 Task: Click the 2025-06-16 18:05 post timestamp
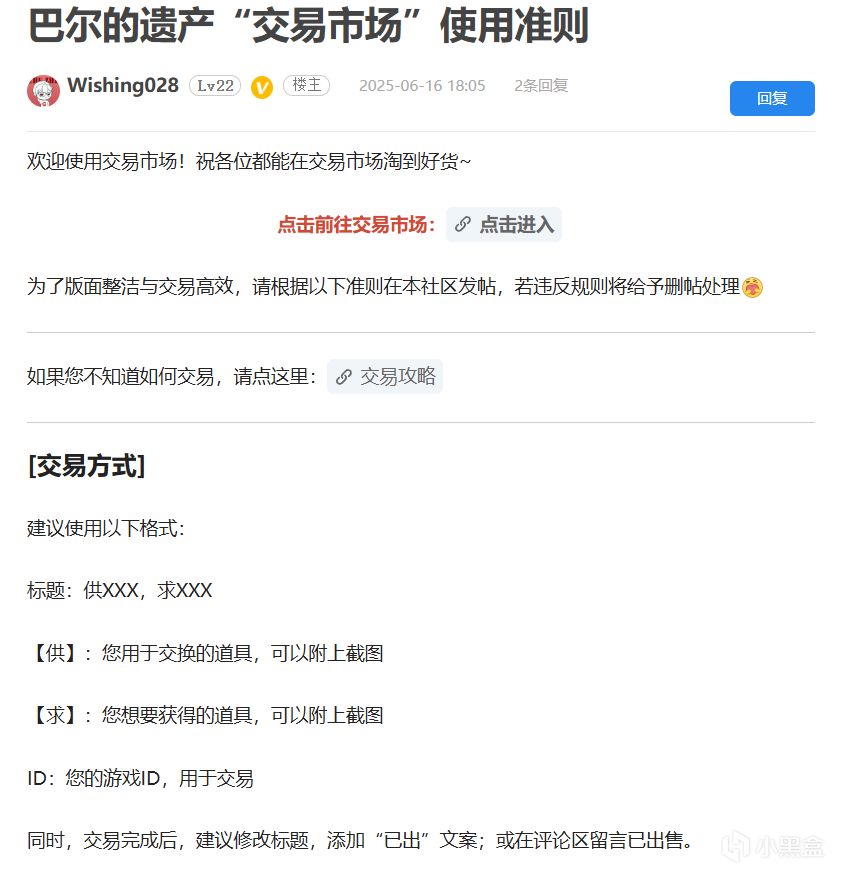(422, 86)
